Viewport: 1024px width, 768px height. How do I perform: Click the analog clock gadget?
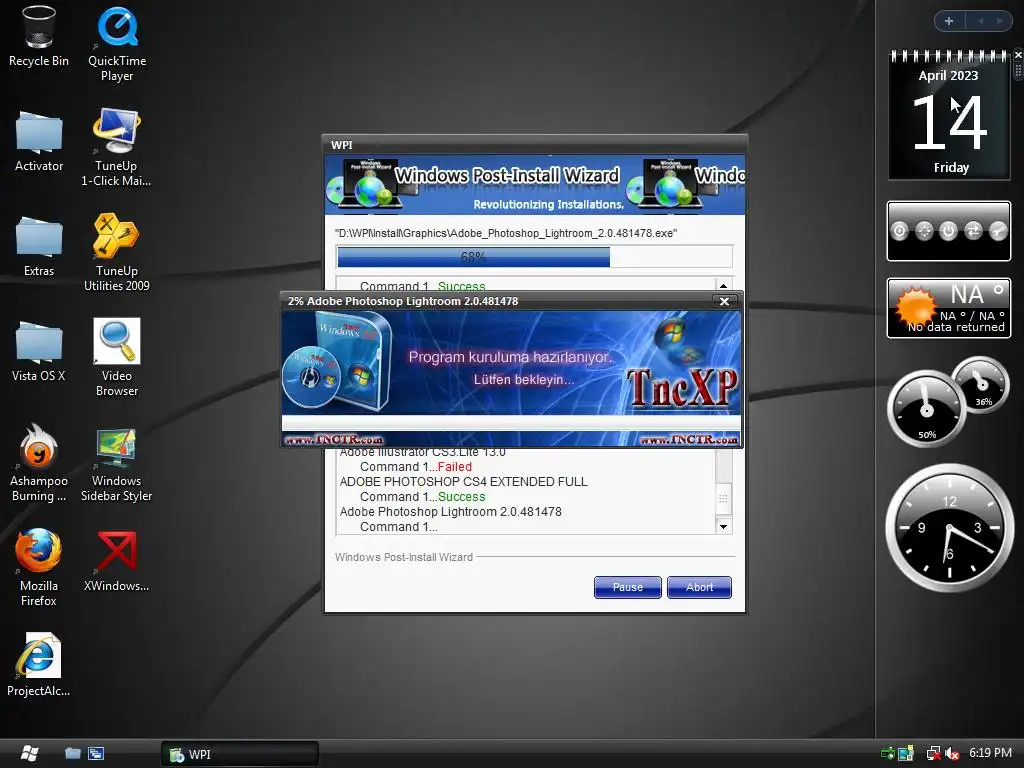(950, 528)
